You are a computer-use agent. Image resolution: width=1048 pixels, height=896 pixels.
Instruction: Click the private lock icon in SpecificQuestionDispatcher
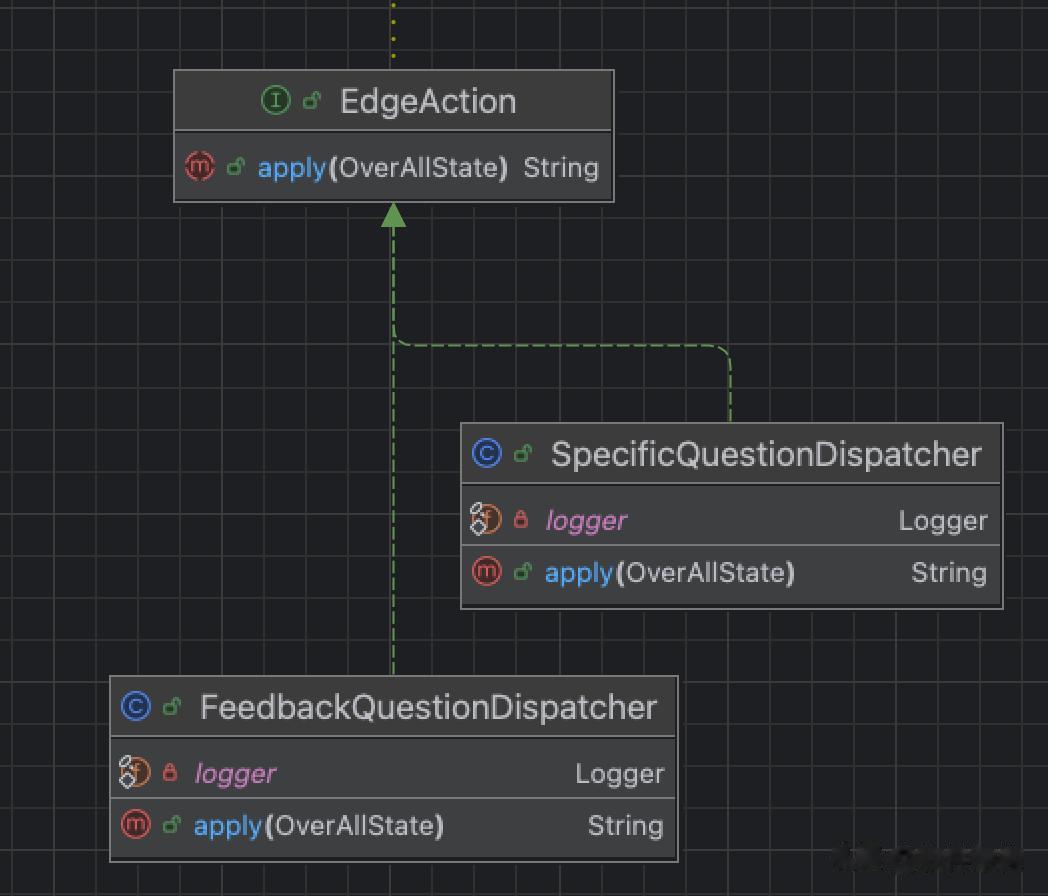(x=521, y=520)
